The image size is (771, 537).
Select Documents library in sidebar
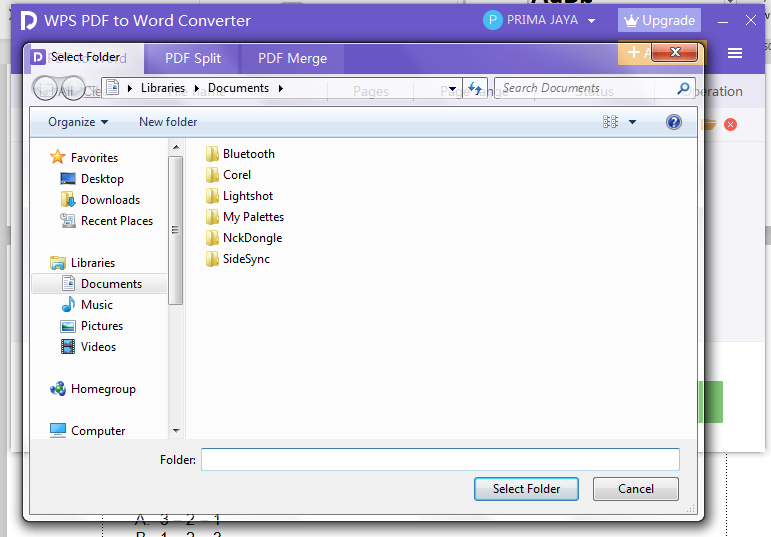pyautogui.click(x=99, y=284)
